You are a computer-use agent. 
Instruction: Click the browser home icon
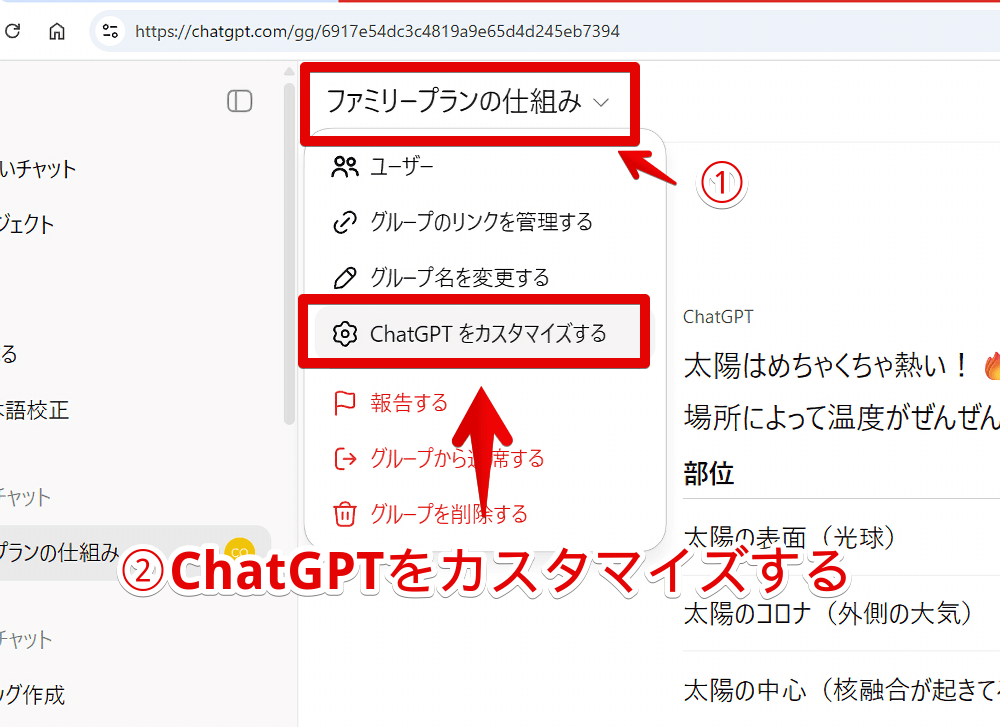pos(56,31)
